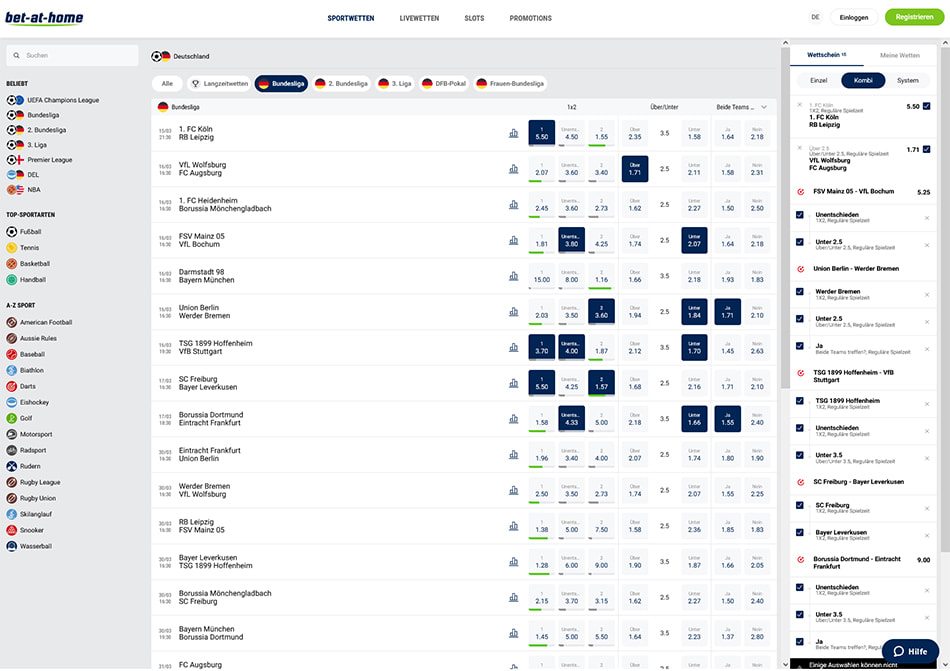Open DE language selector

pos(815,18)
